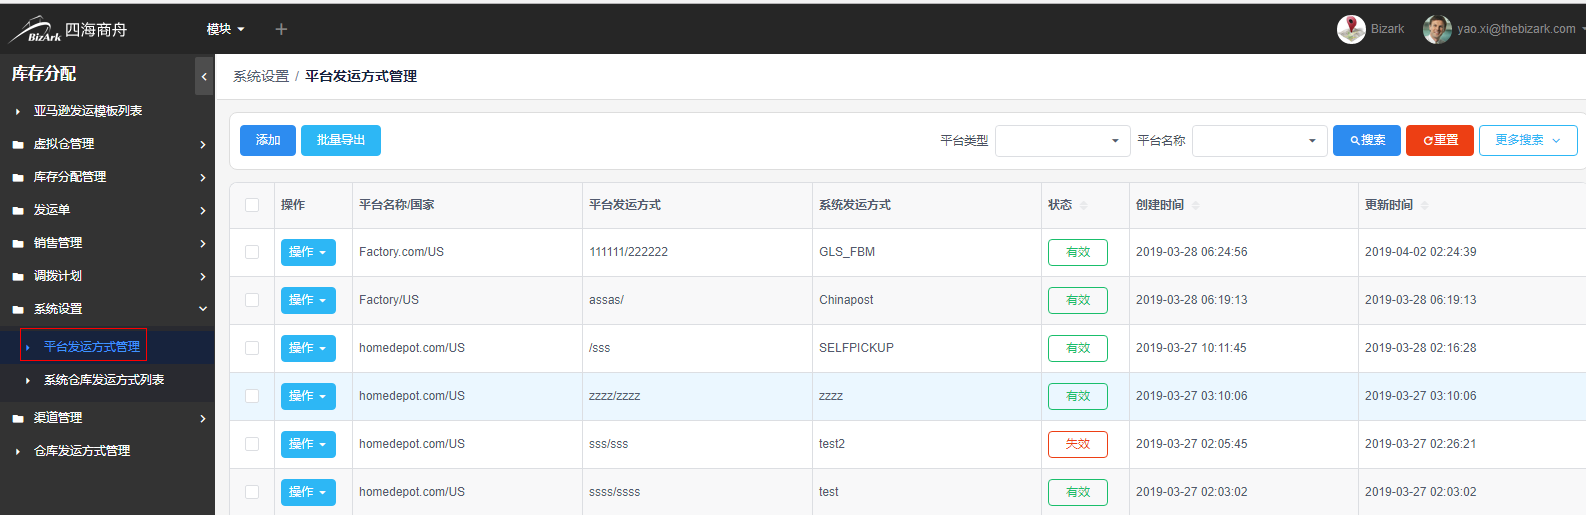The height and width of the screenshot is (515, 1586).
Task: Expand the 虚拟仓管理 menu
Action: [x=107, y=144]
